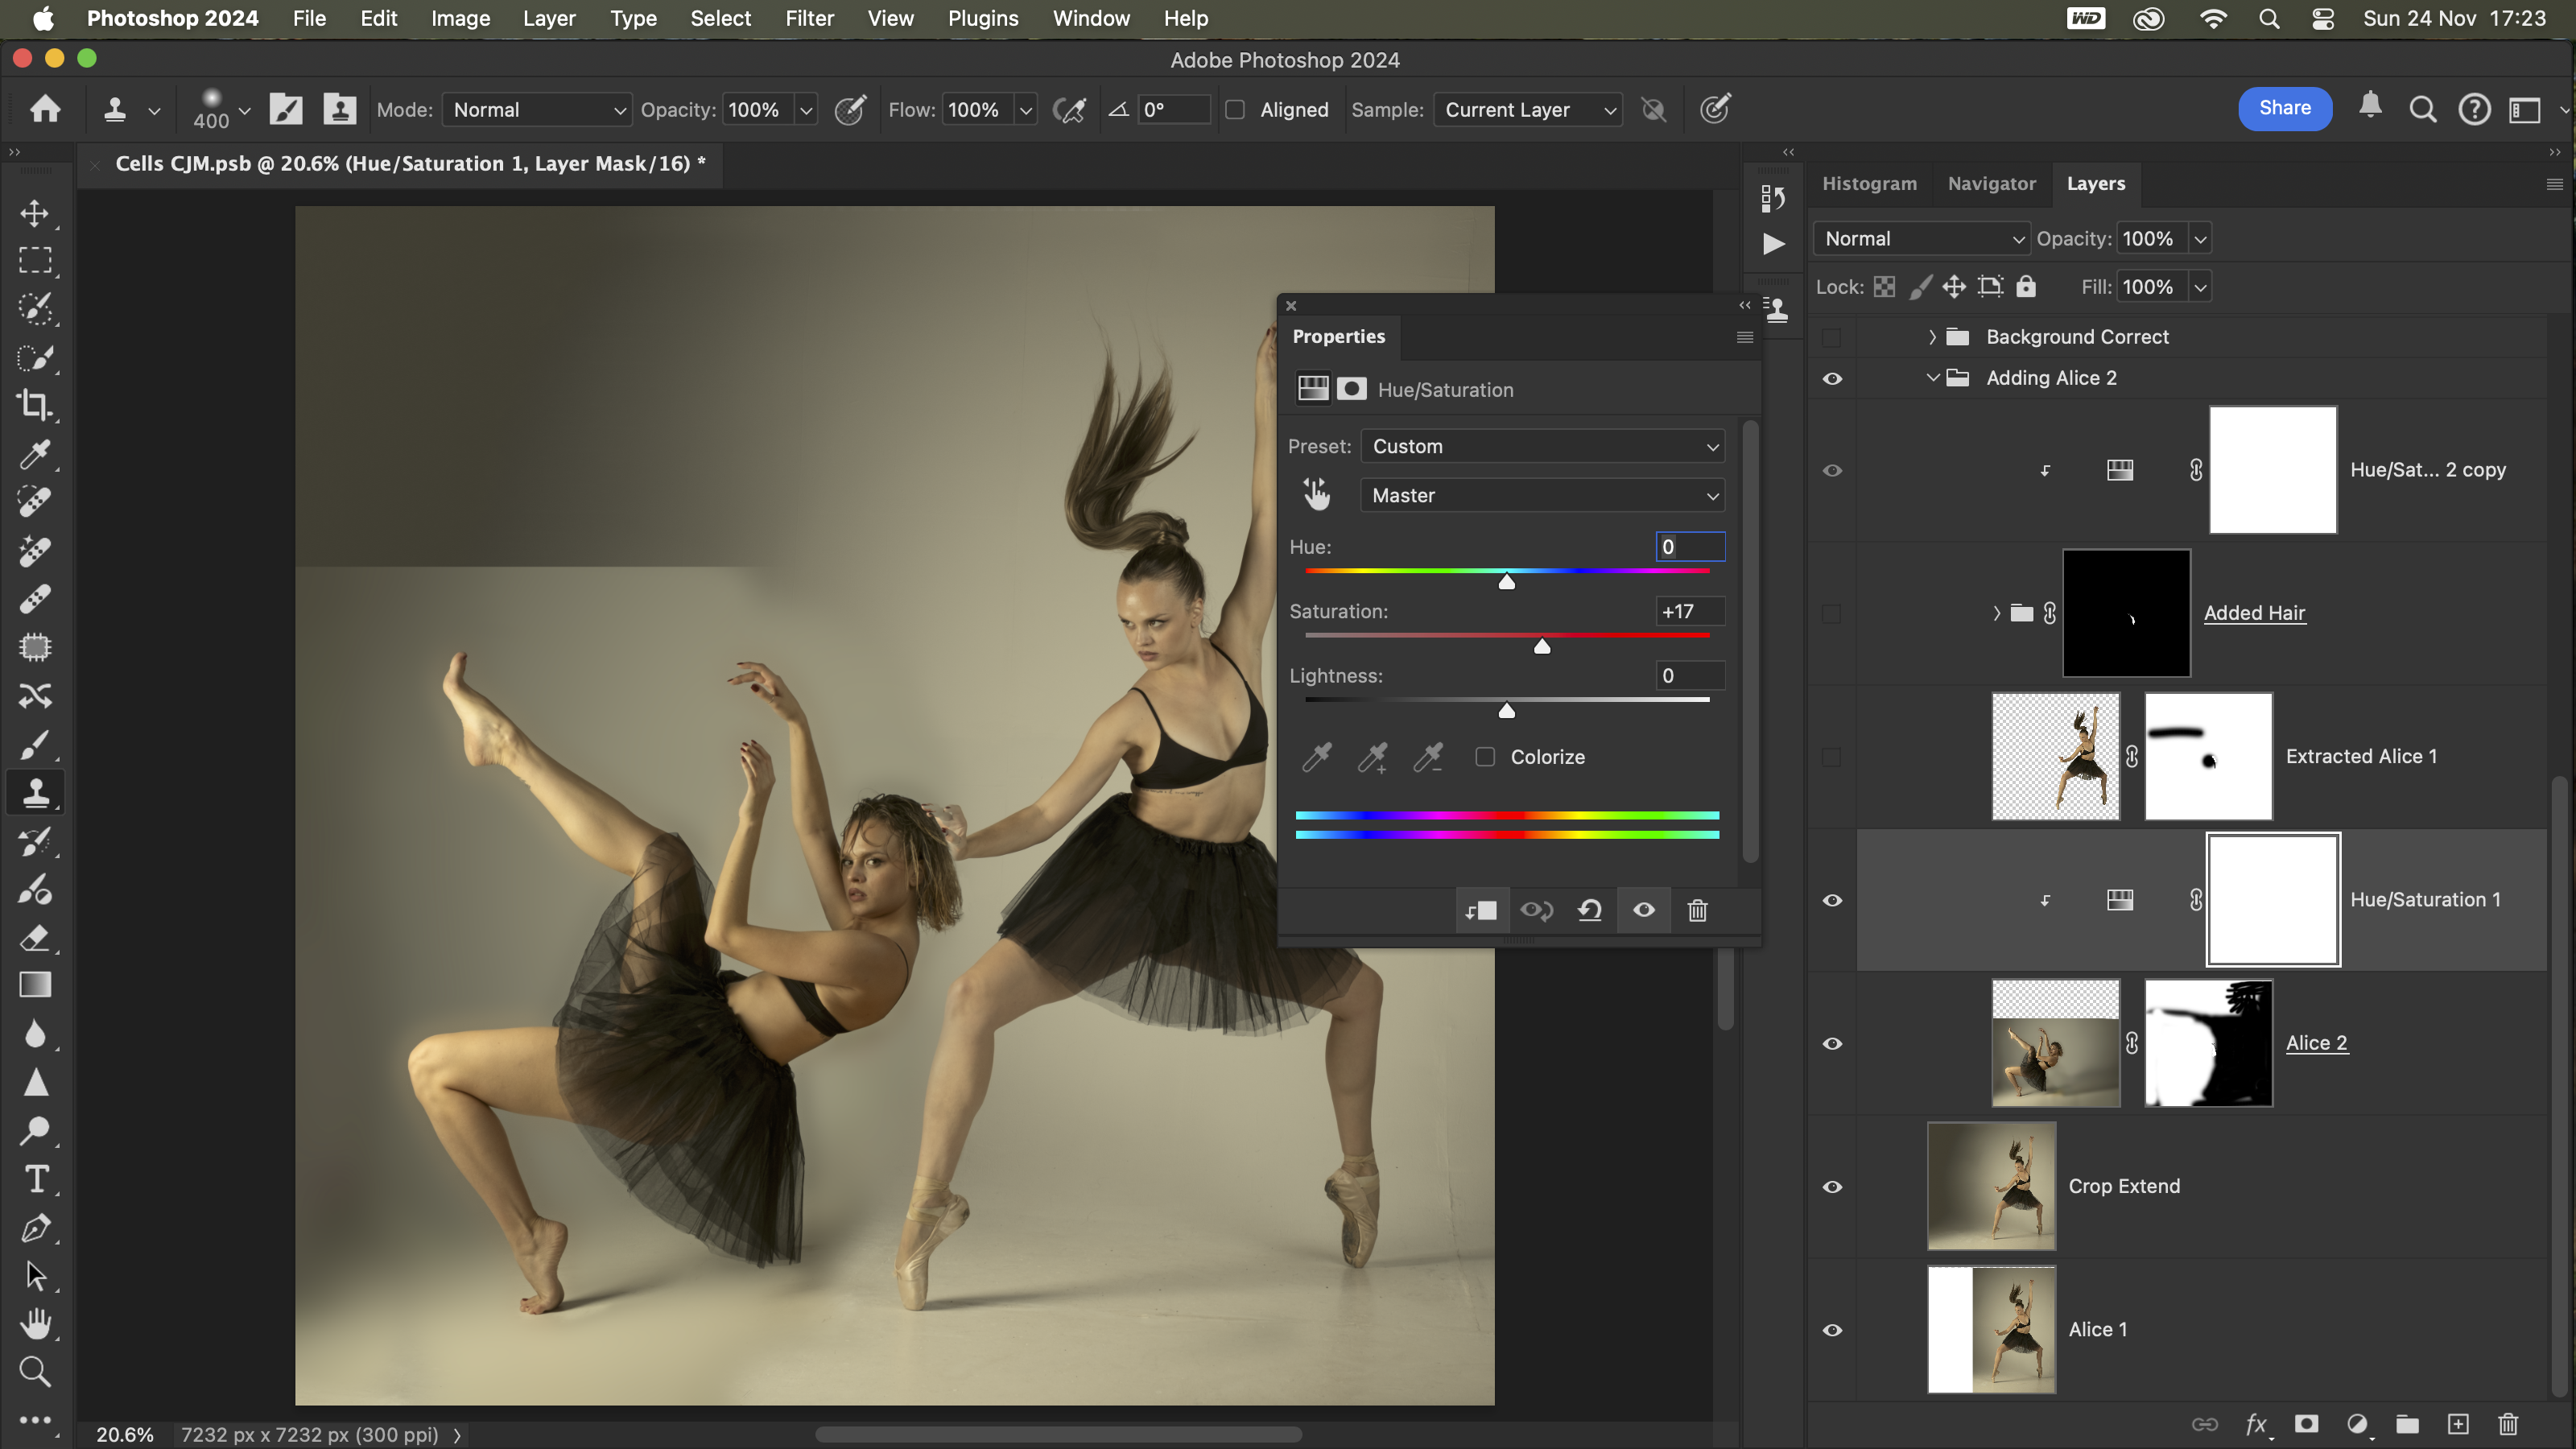This screenshot has width=2576, height=1449.
Task: Select the Eyedropper tool in toolbar
Action: pyautogui.click(x=35, y=454)
